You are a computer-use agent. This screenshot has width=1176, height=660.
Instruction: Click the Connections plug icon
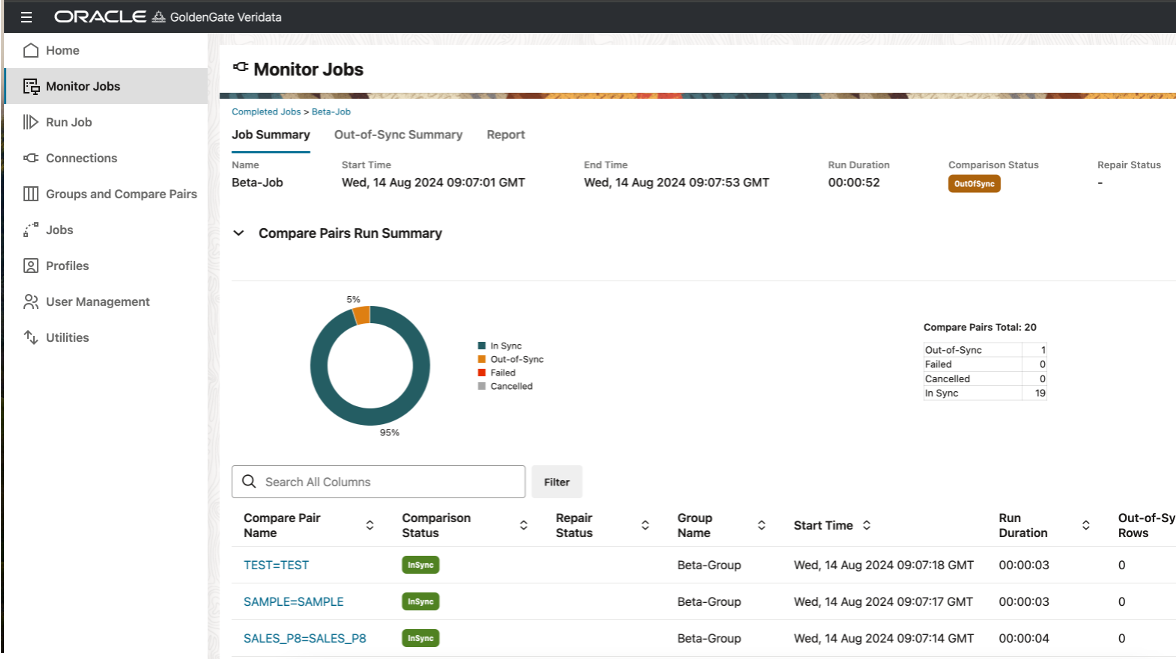(31, 158)
